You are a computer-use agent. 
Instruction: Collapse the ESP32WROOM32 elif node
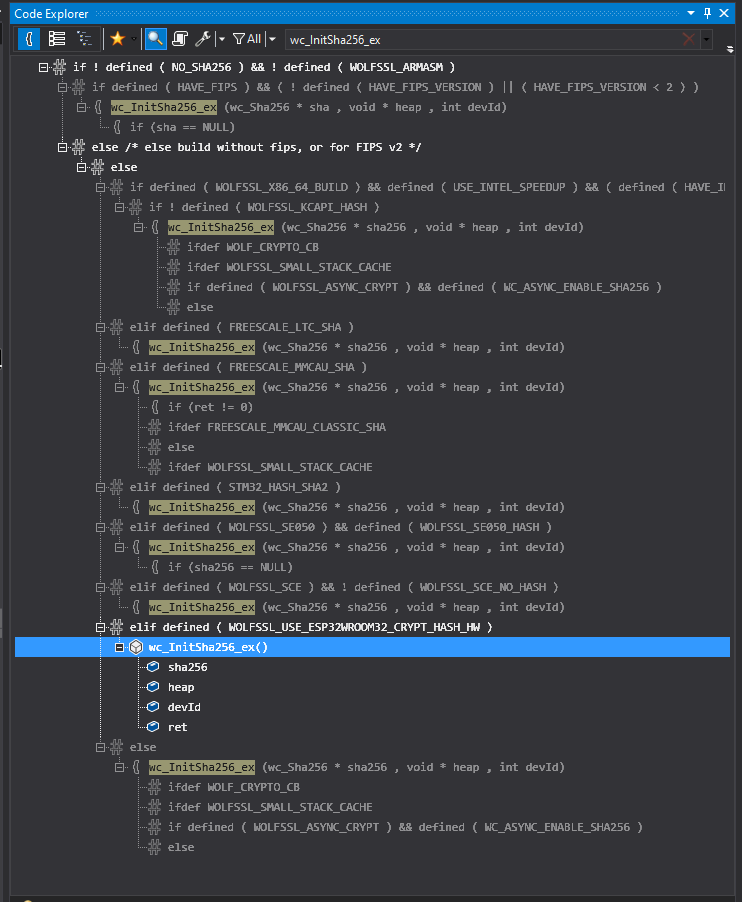(100, 628)
